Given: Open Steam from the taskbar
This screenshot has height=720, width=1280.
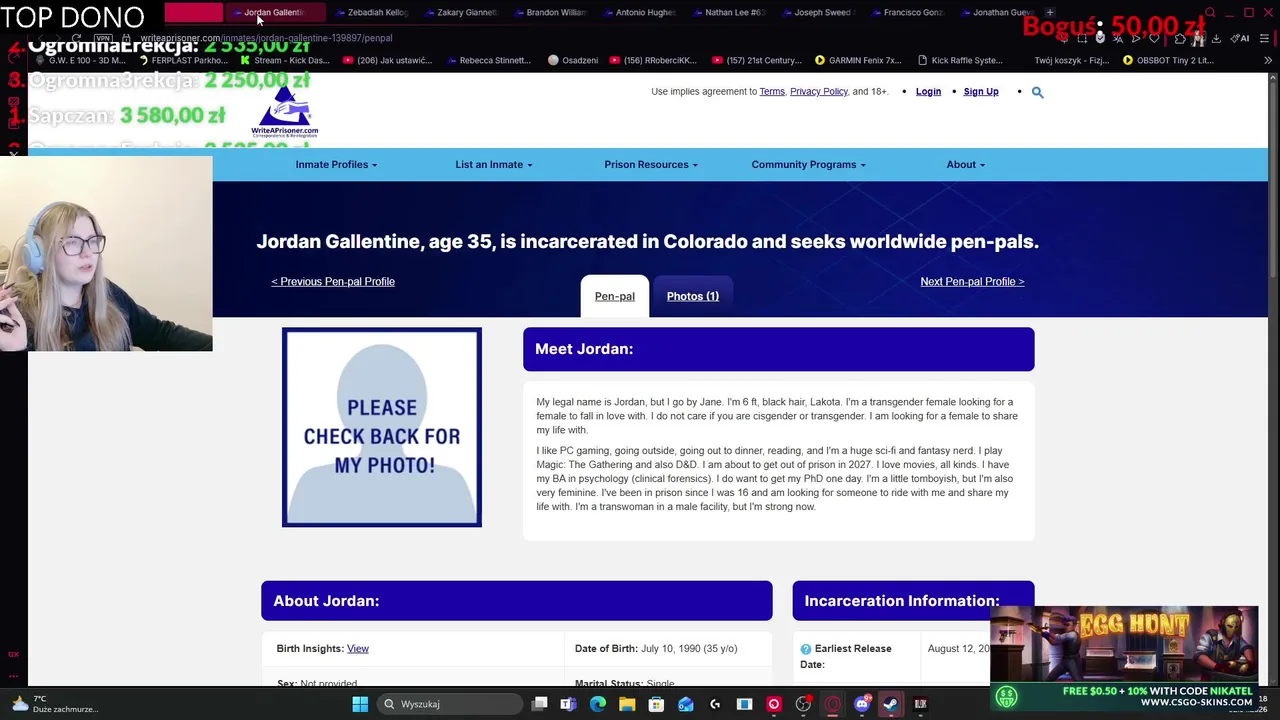Looking at the screenshot, I should tap(890, 704).
